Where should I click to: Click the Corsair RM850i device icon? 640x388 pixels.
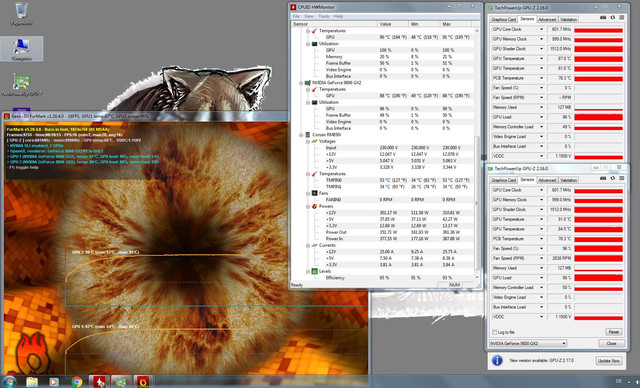(308, 135)
